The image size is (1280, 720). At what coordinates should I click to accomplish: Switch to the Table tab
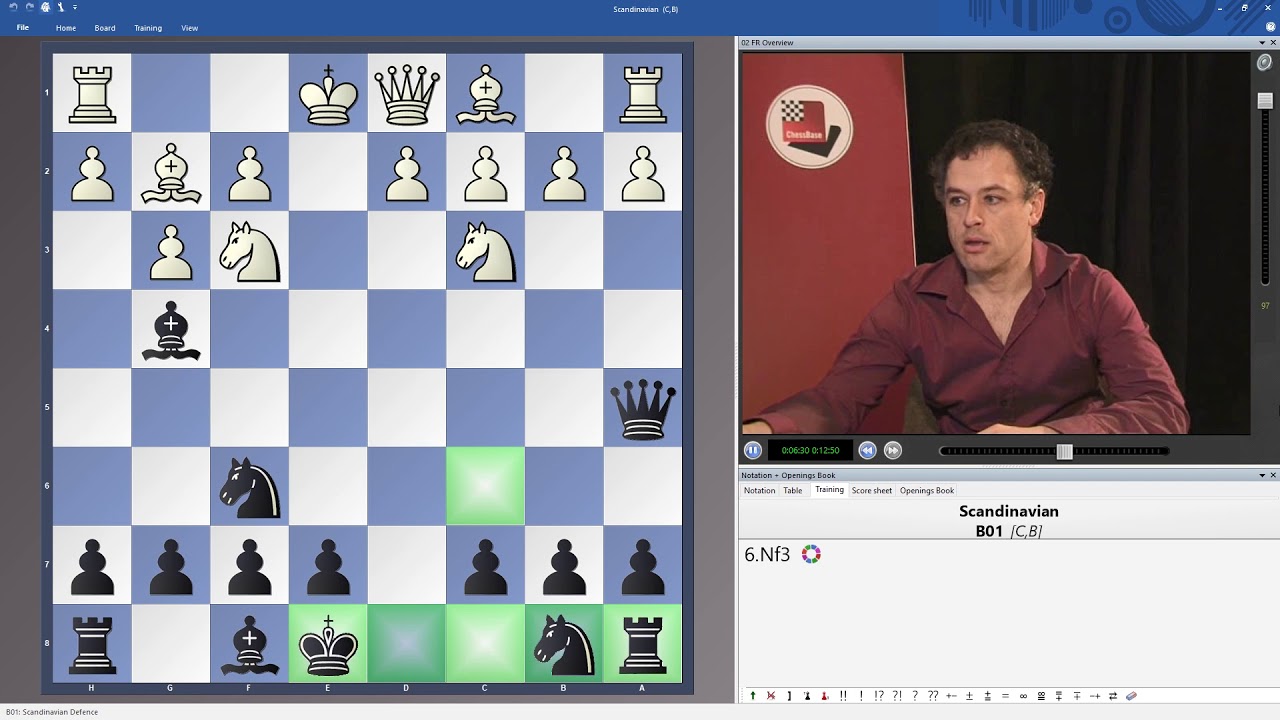pos(793,491)
